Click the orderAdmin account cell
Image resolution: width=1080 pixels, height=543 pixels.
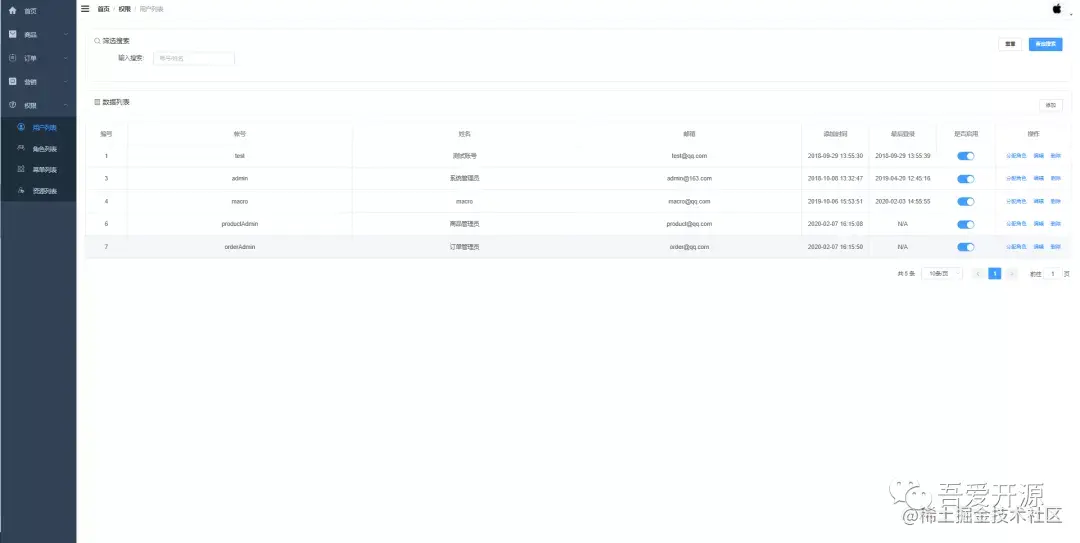[240, 247]
